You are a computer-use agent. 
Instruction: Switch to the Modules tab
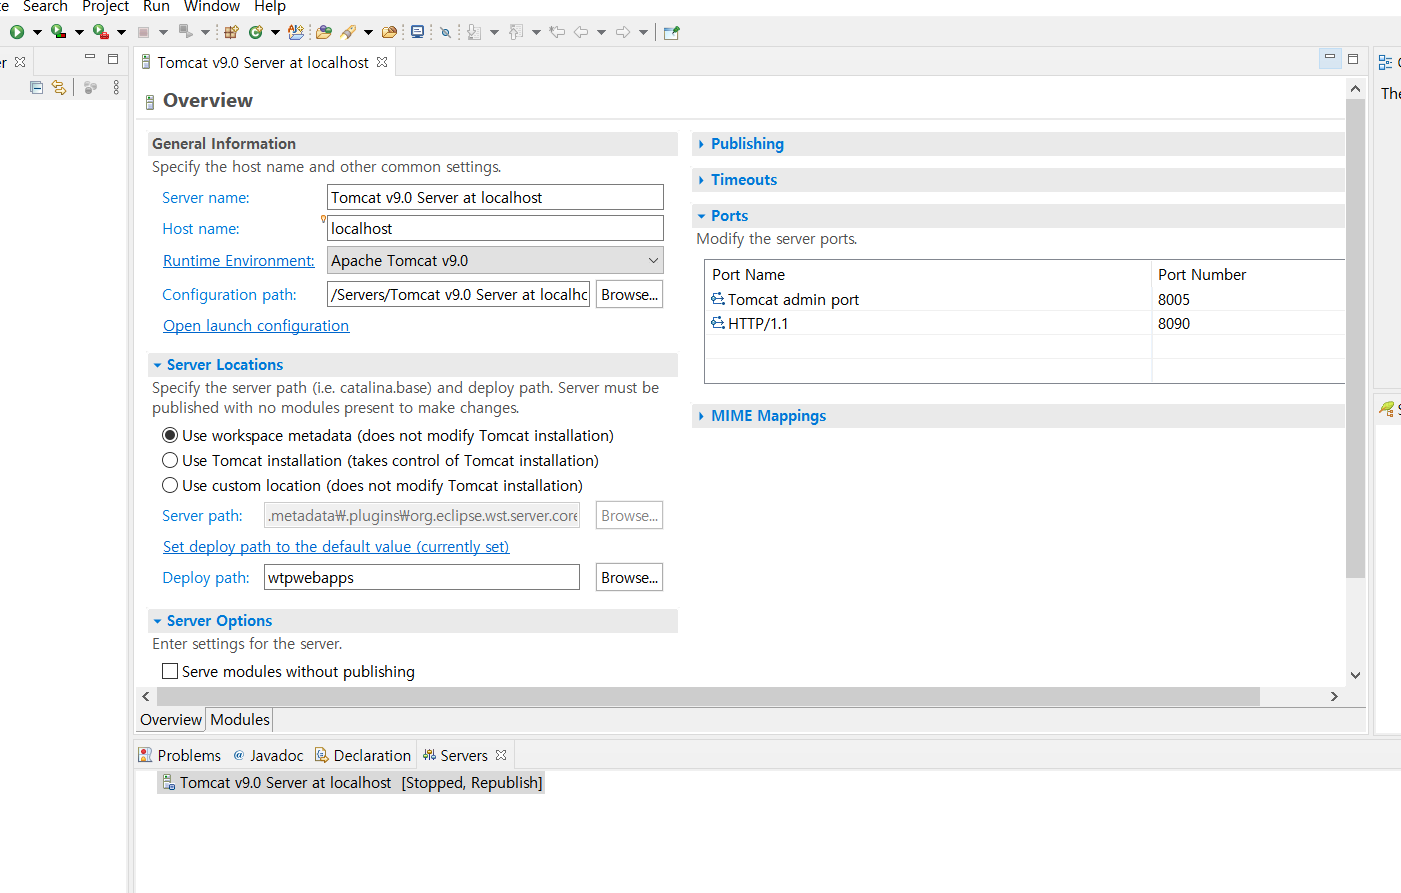pyautogui.click(x=240, y=719)
